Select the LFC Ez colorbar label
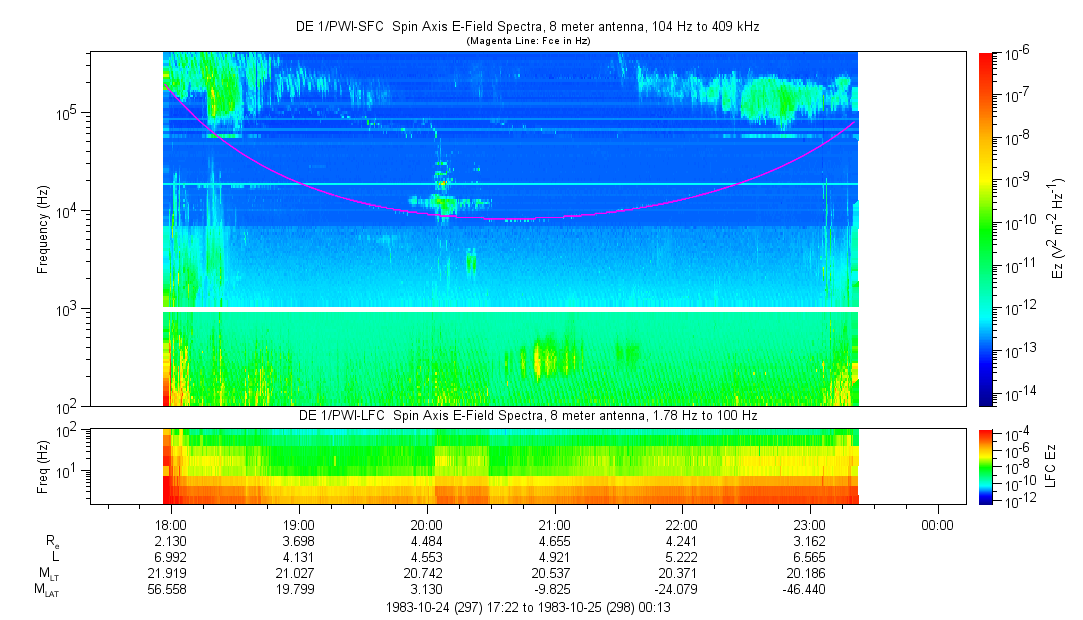This screenshot has height=620, width=1083. [1058, 466]
